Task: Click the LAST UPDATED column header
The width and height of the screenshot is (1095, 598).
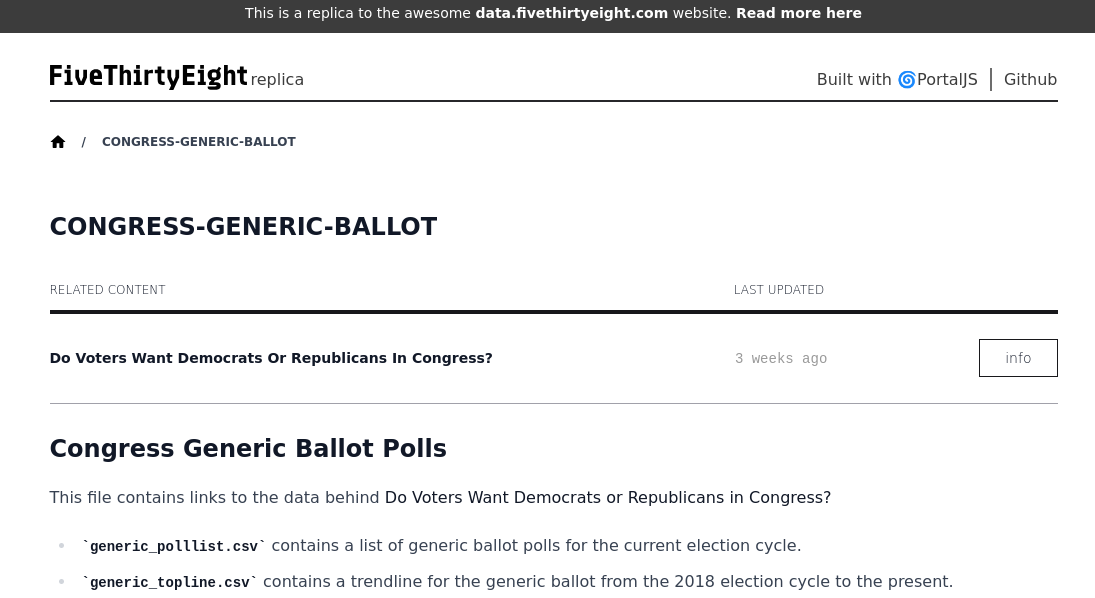Action: [x=779, y=290]
